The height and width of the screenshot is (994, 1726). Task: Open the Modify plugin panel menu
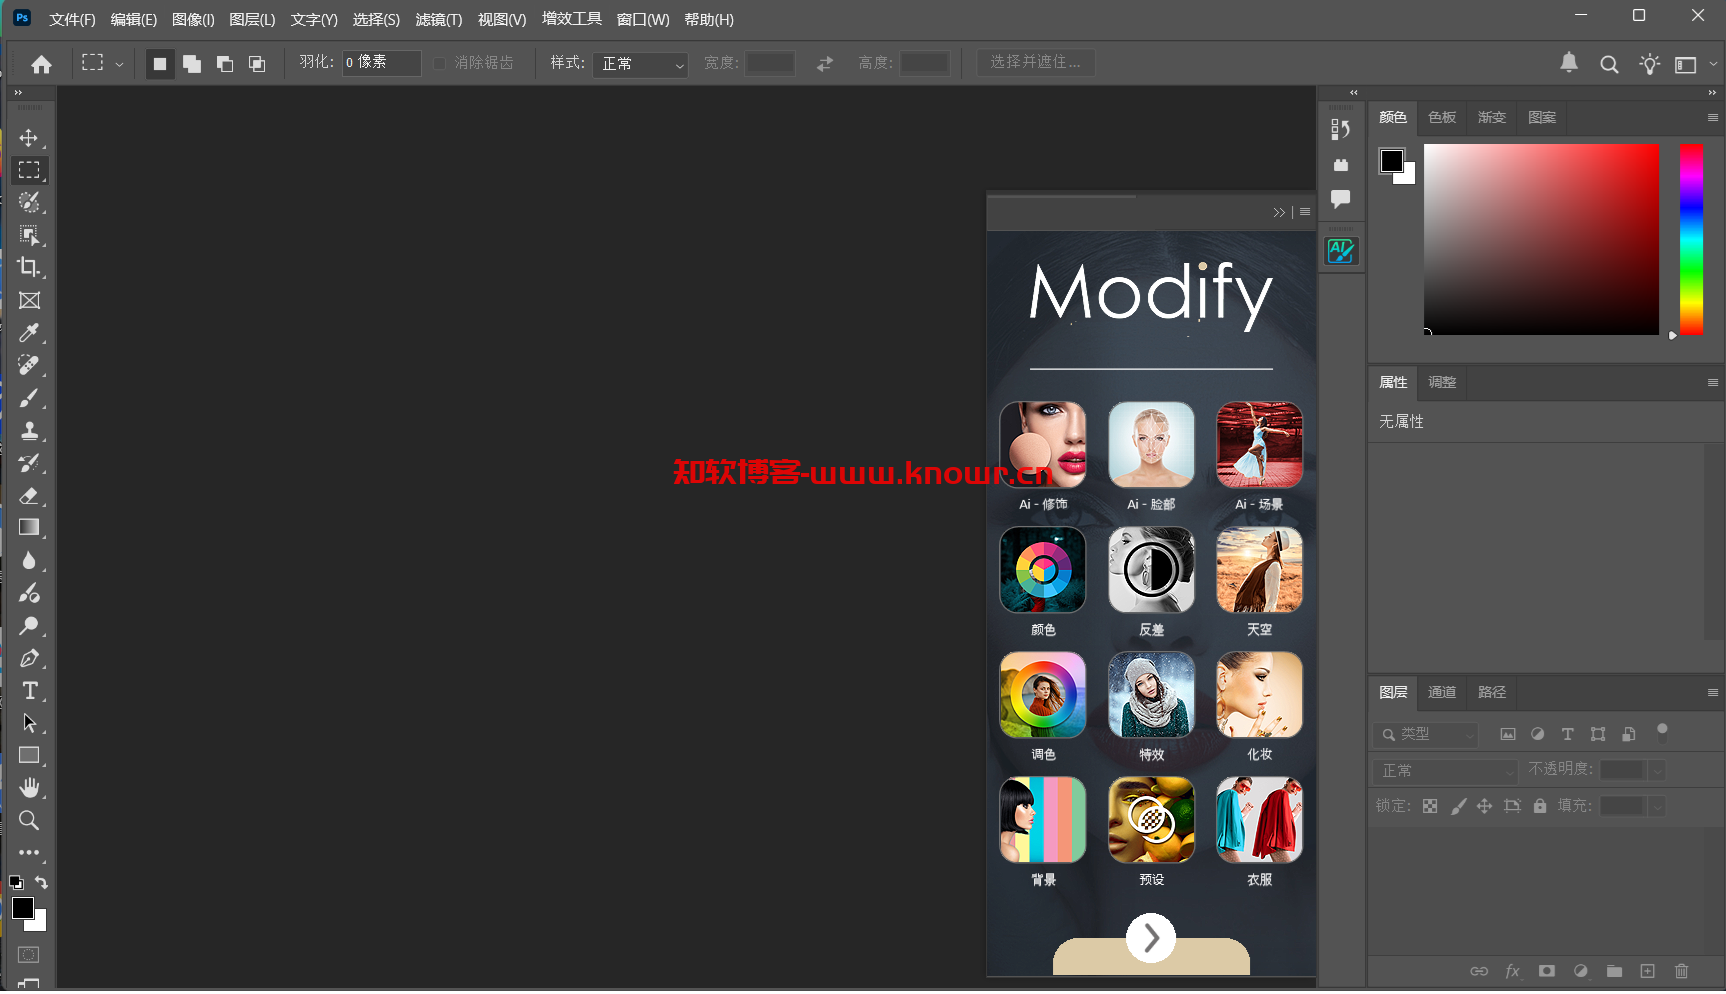1305,212
